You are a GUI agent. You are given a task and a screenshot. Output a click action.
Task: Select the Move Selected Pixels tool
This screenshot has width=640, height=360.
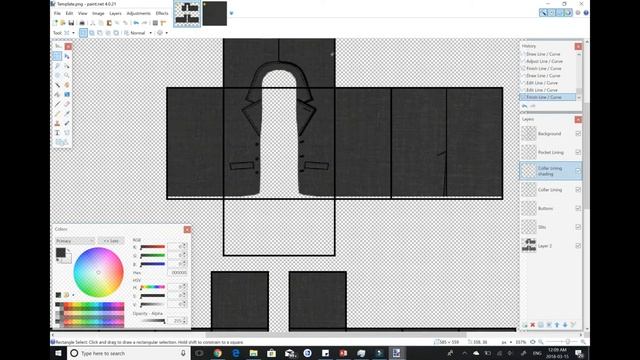coord(67,56)
